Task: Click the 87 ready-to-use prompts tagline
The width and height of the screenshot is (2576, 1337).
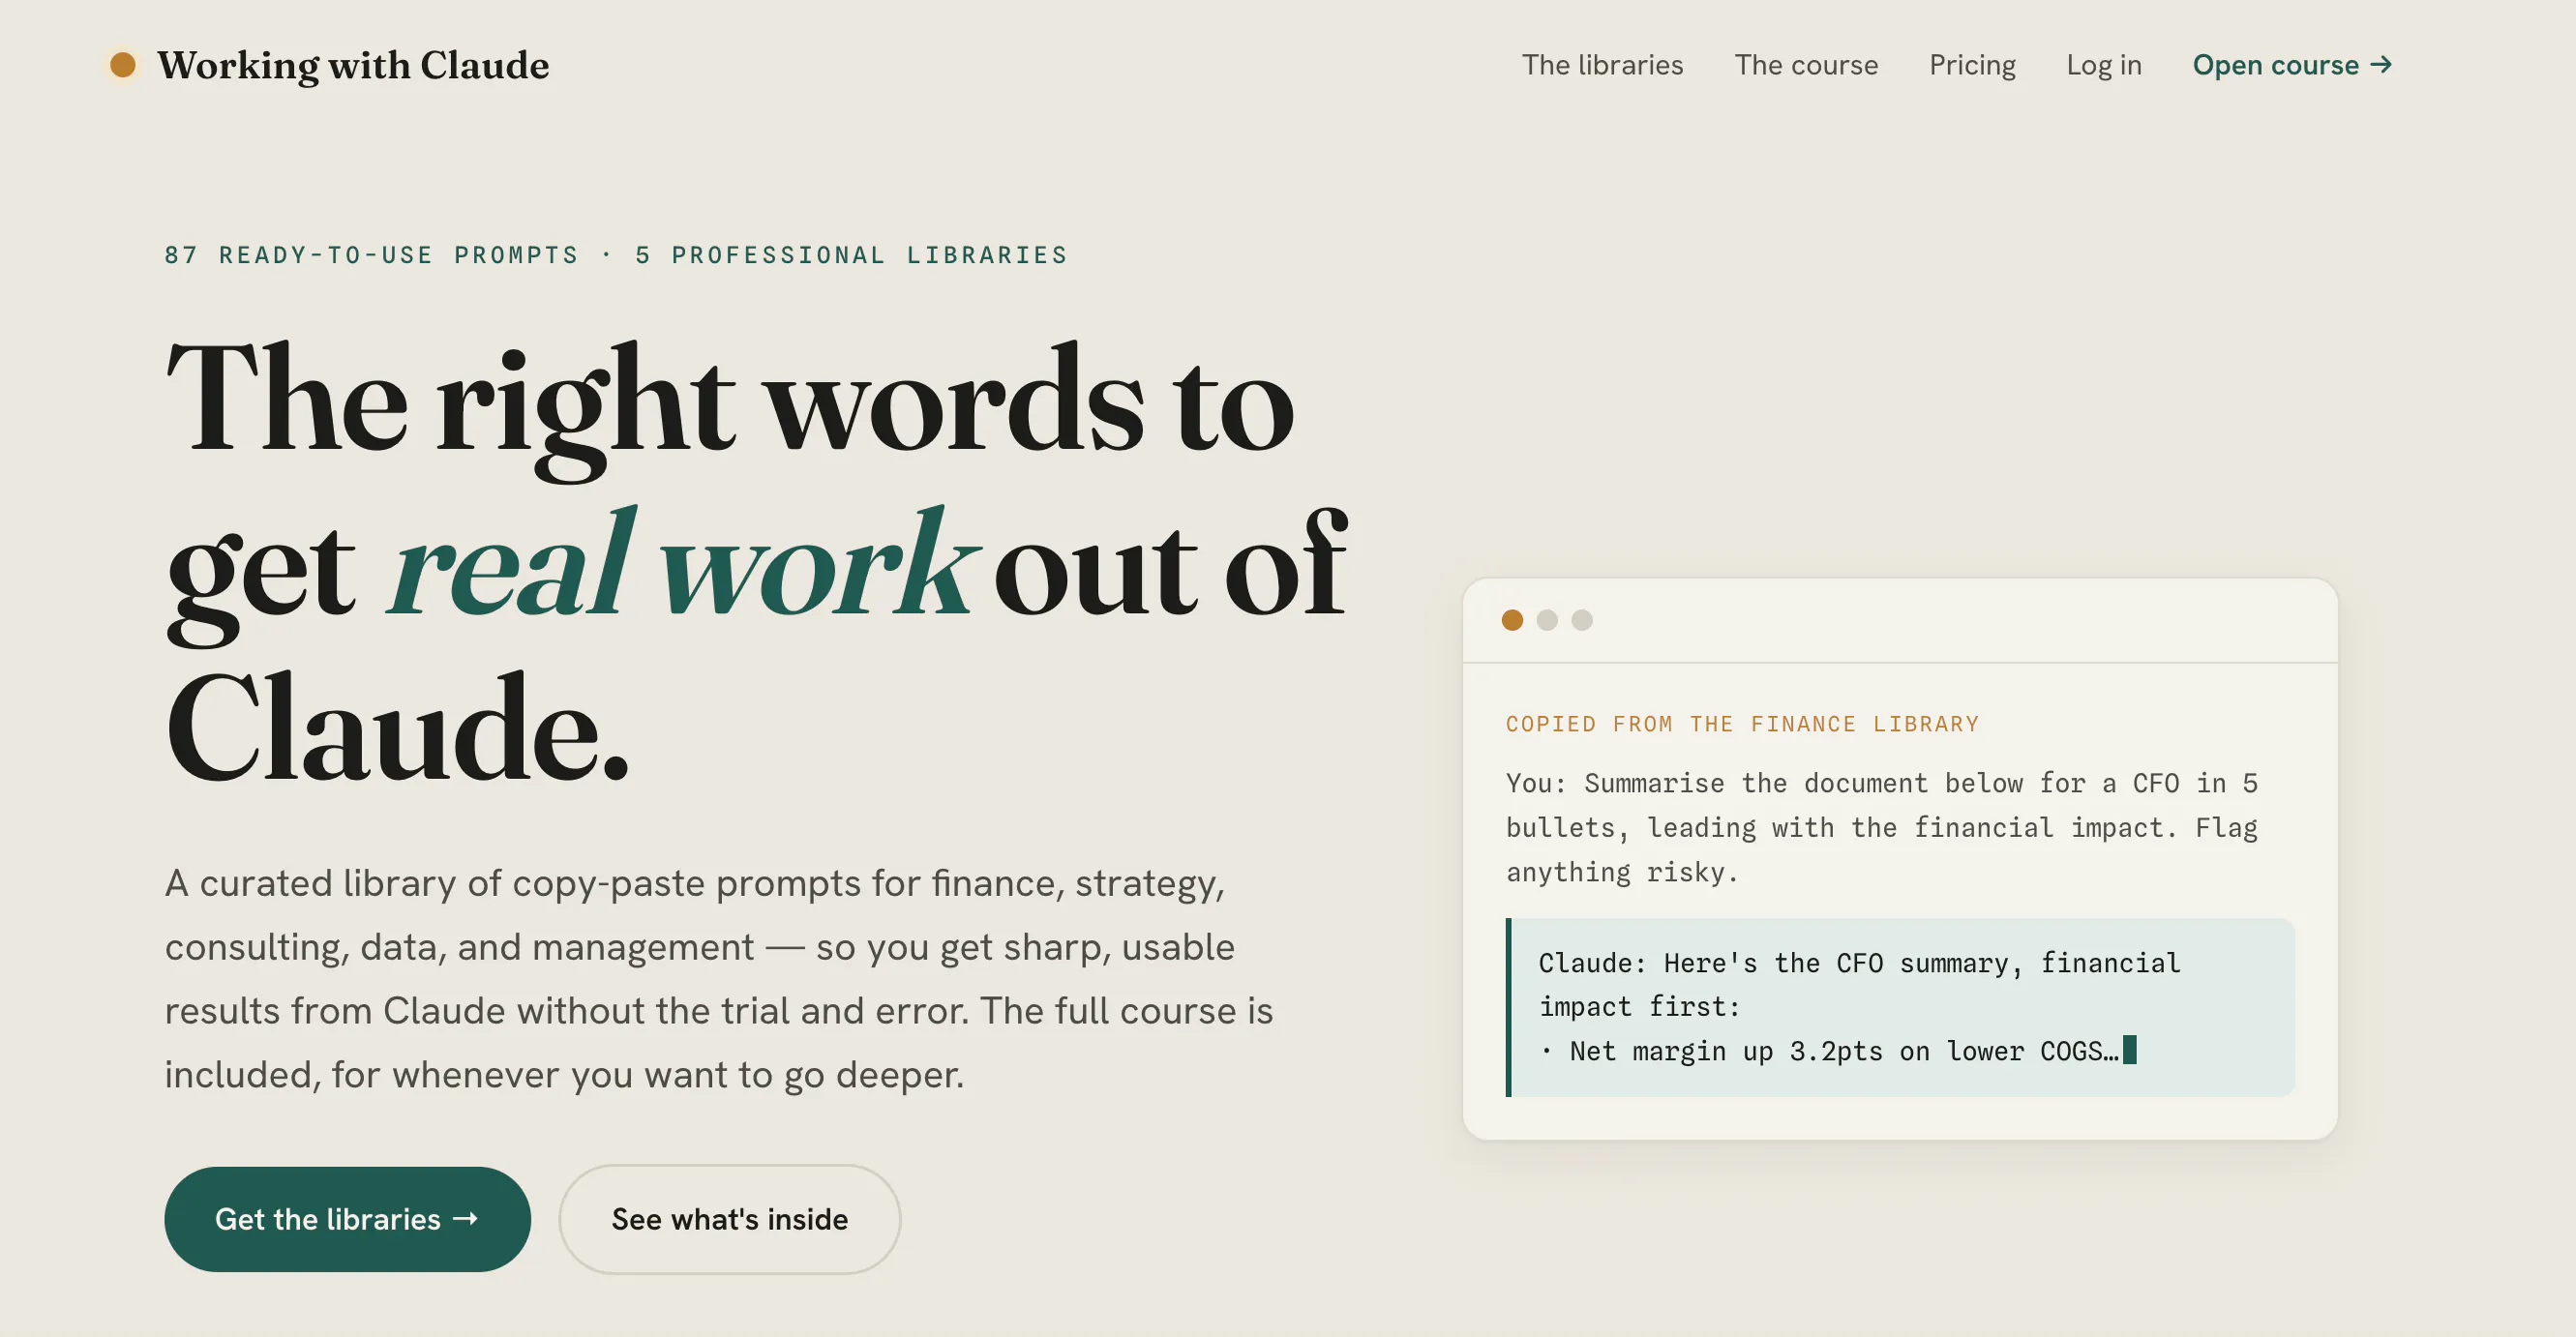Action: pyautogui.click(x=616, y=255)
